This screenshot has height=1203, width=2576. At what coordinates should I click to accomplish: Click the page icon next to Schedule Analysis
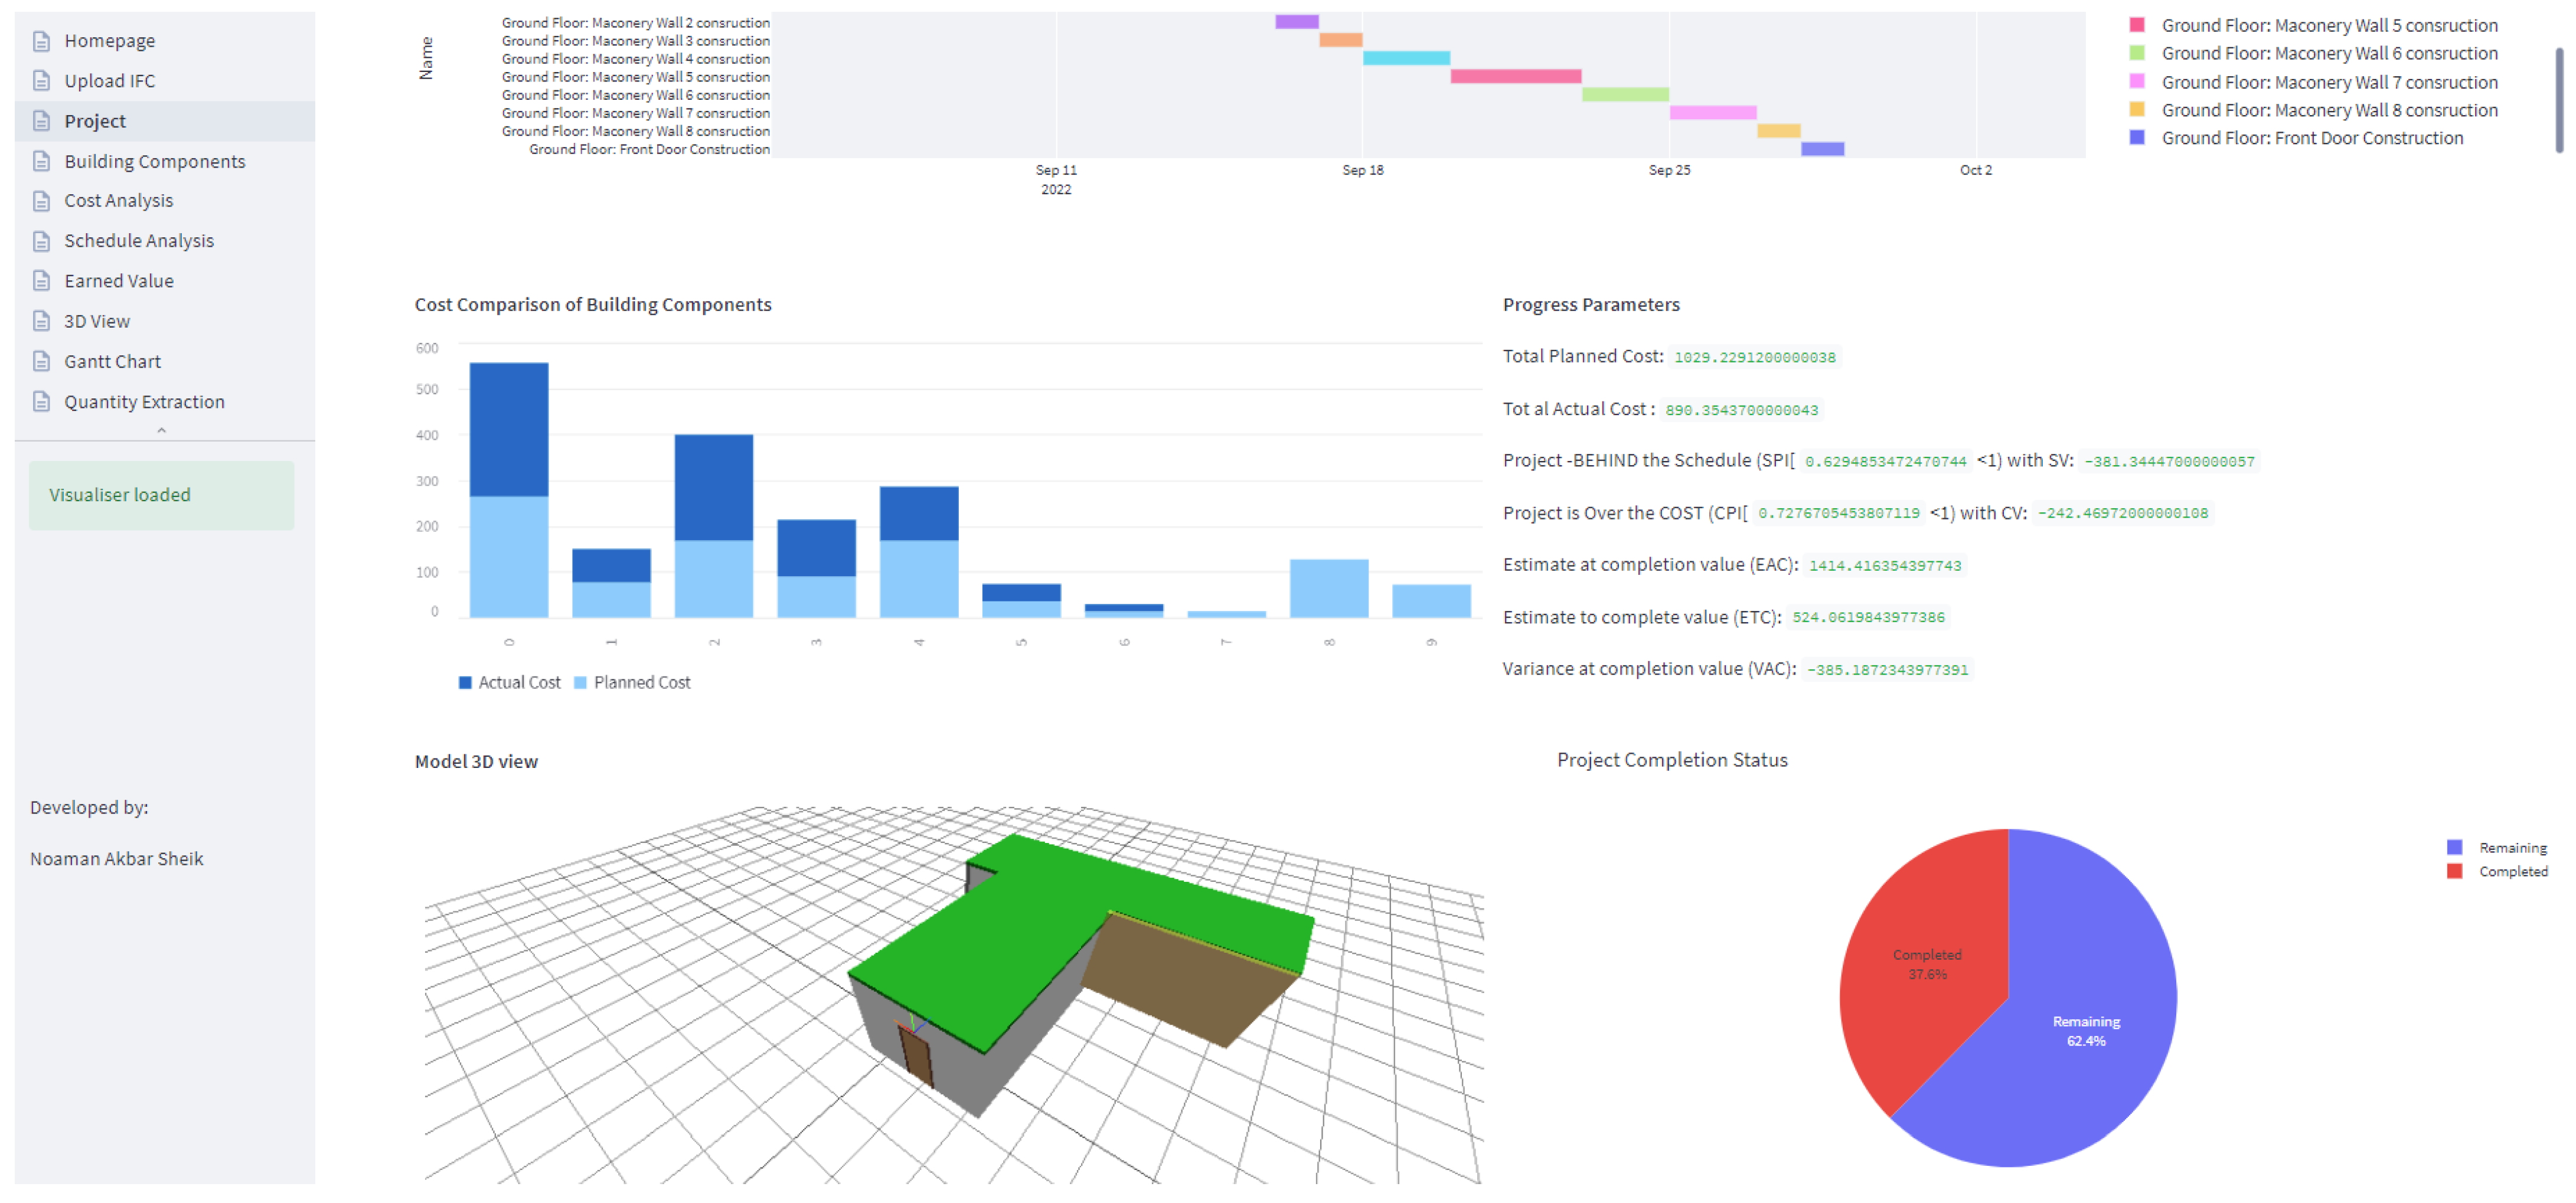41,241
